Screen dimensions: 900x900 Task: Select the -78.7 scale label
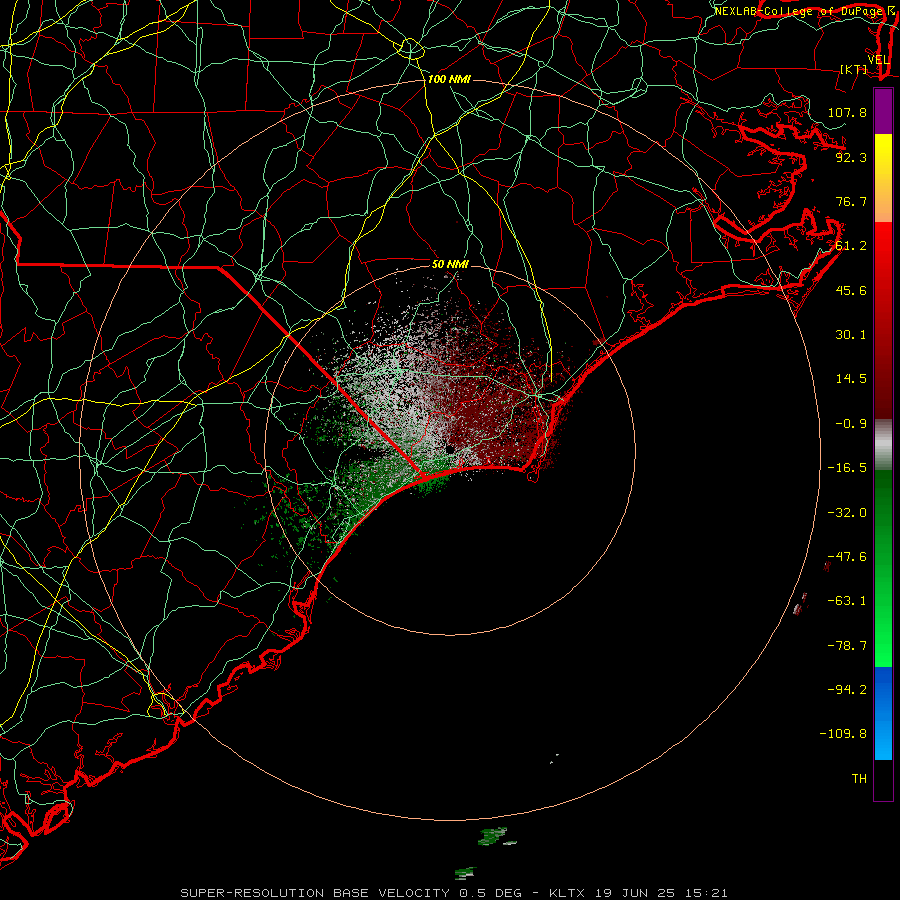[847, 646]
